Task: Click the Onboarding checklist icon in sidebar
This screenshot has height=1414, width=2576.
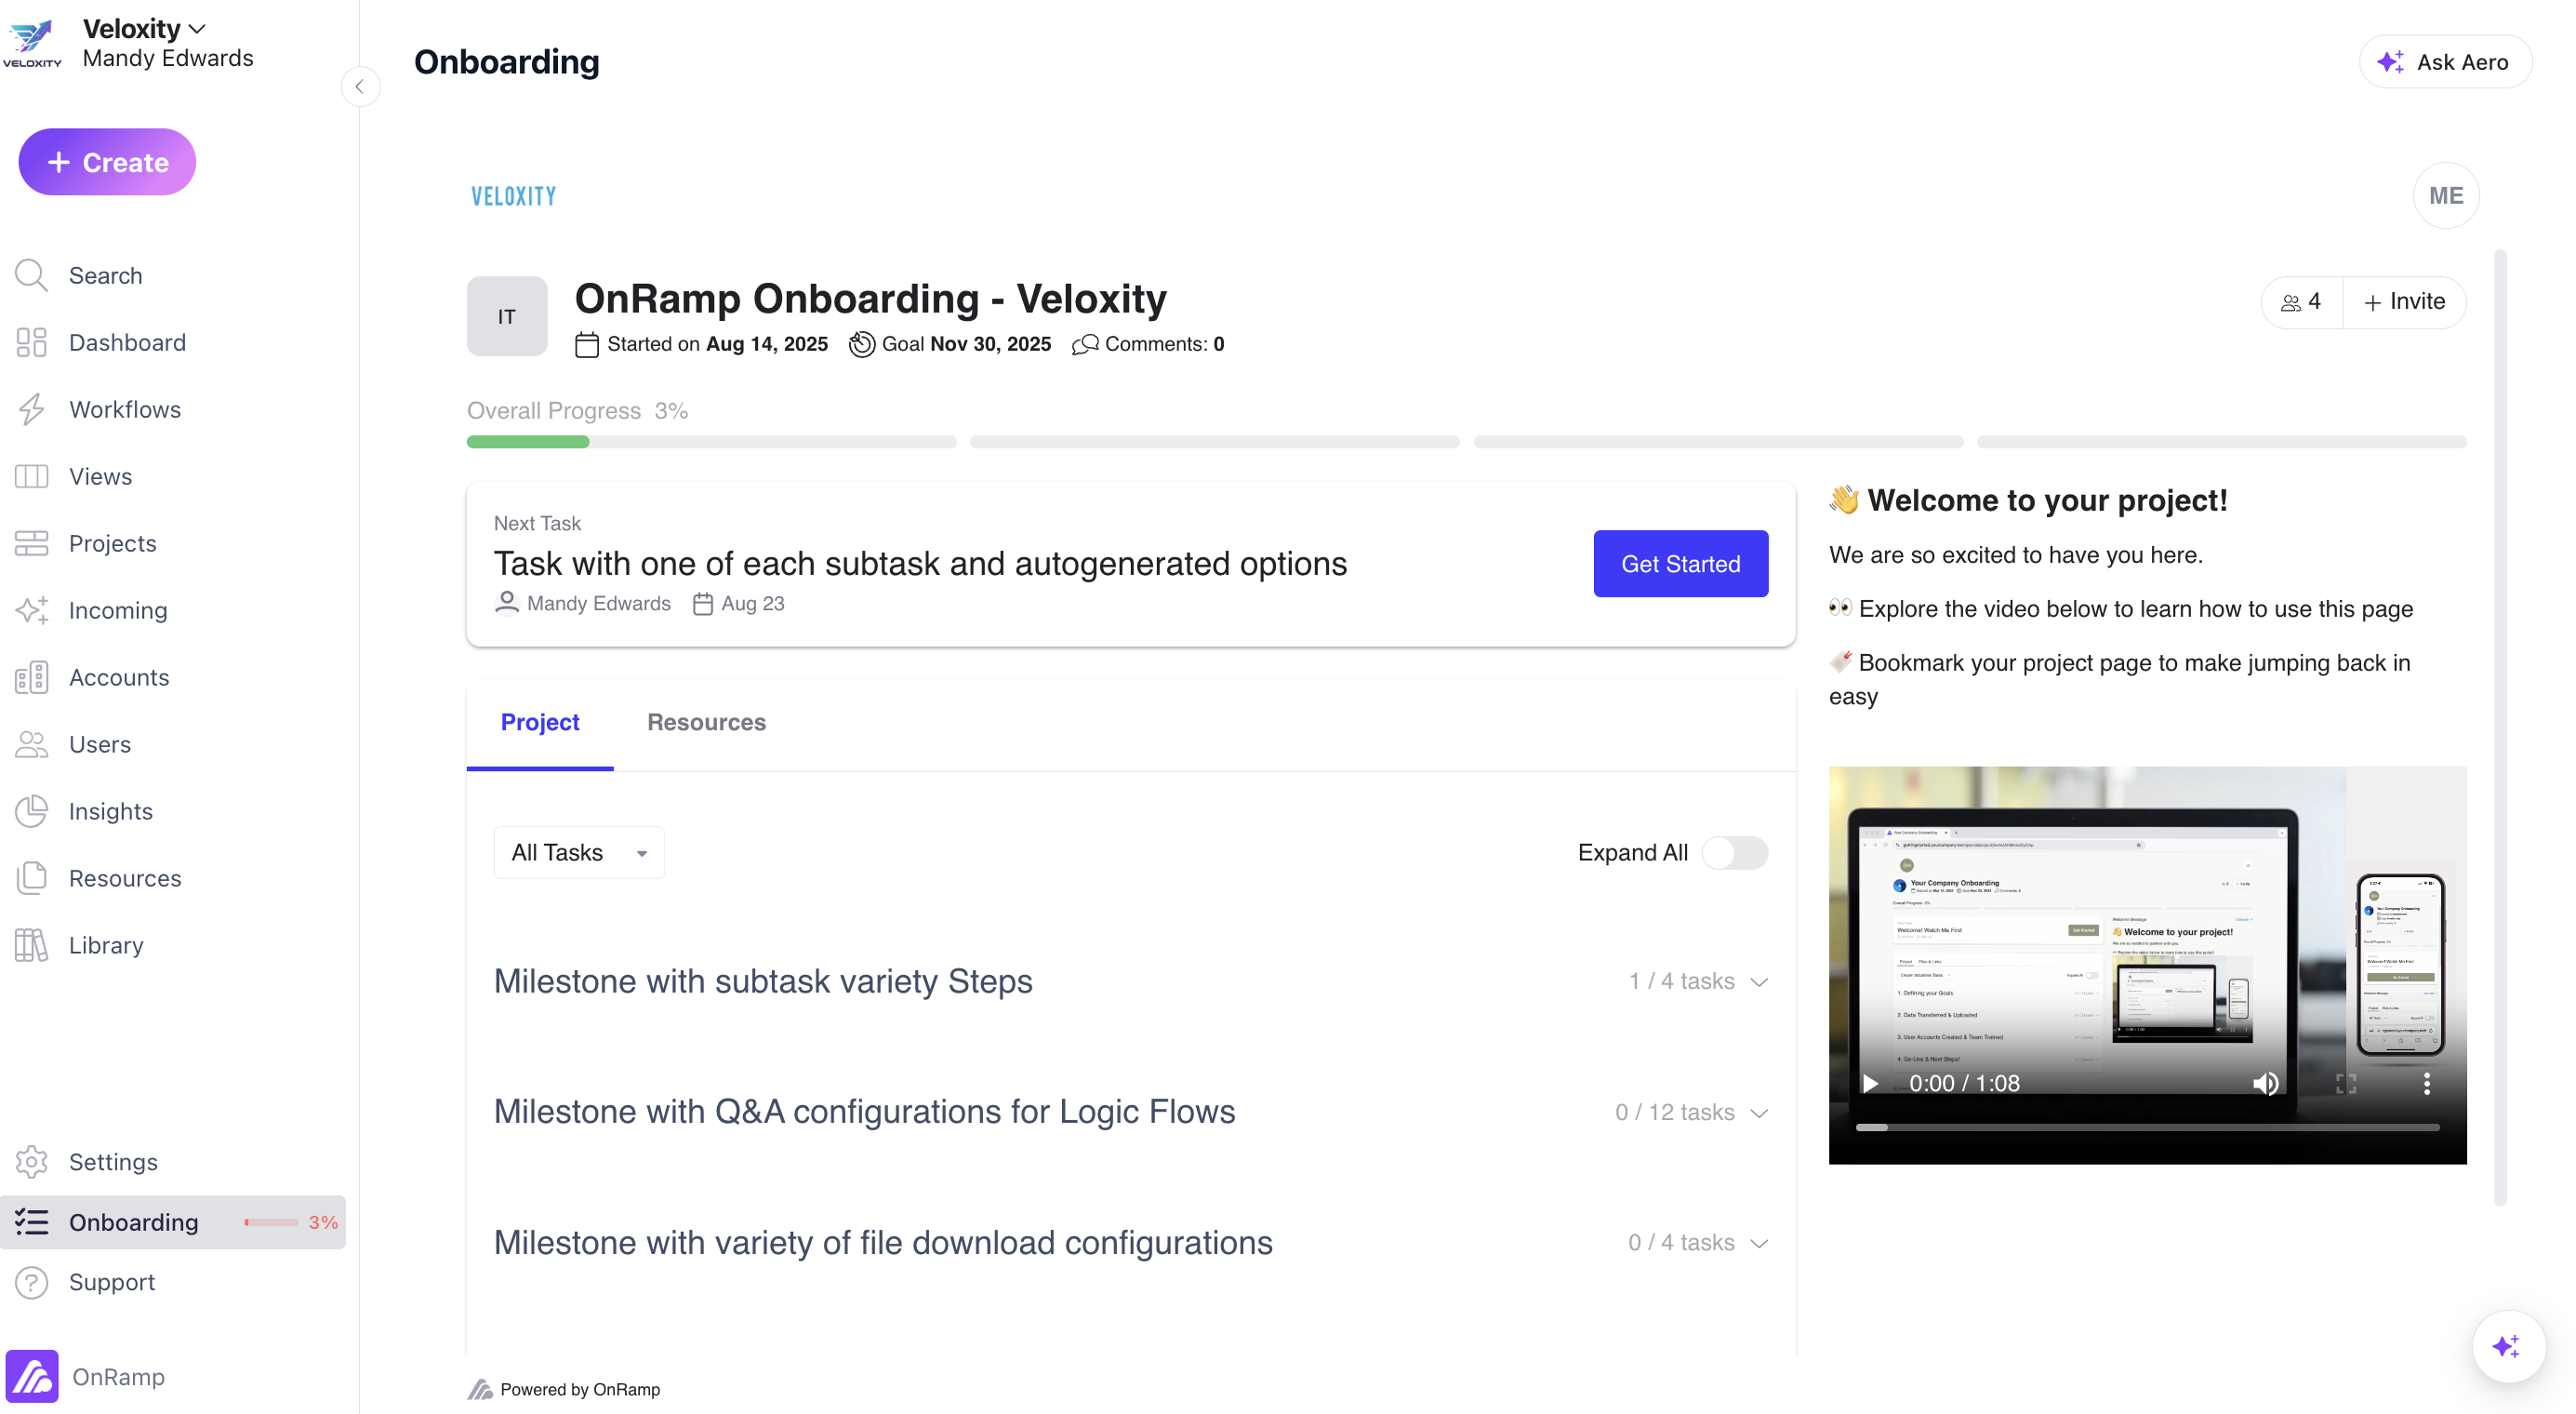Action: (31, 1222)
